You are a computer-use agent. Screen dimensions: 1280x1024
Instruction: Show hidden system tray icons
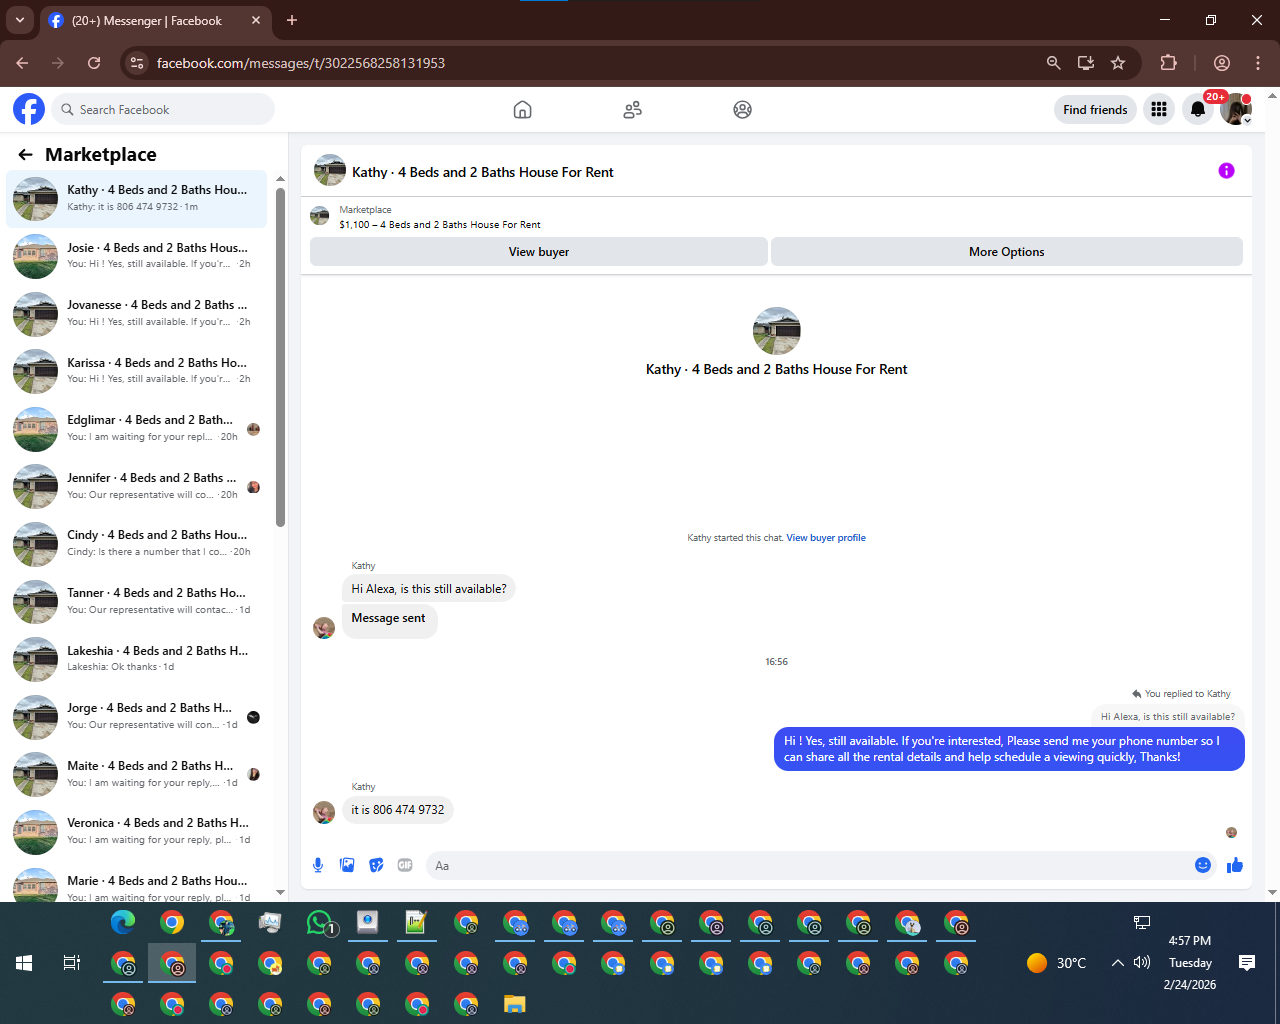click(x=1117, y=963)
